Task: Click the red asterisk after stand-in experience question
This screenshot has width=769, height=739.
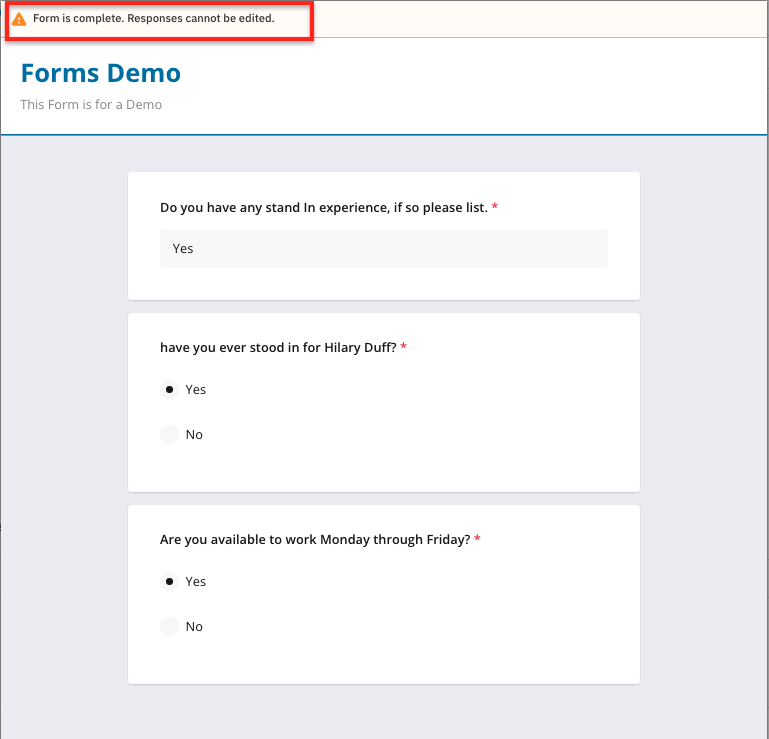Action: [495, 207]
